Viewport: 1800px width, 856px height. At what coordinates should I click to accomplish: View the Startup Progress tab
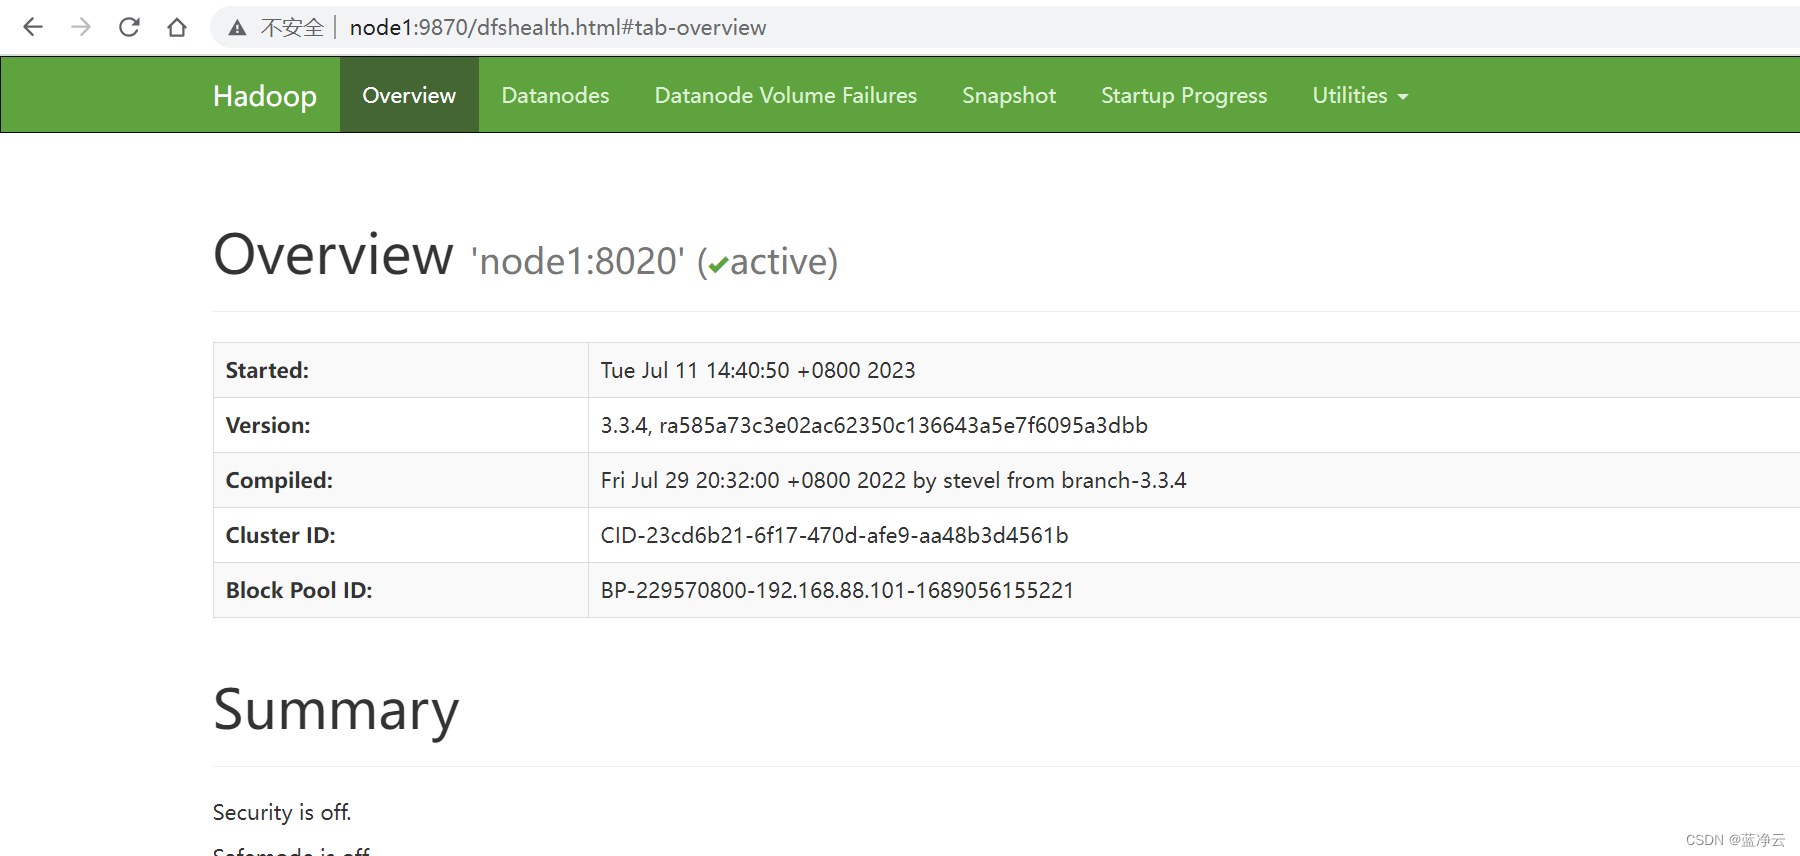[1184, 95]
